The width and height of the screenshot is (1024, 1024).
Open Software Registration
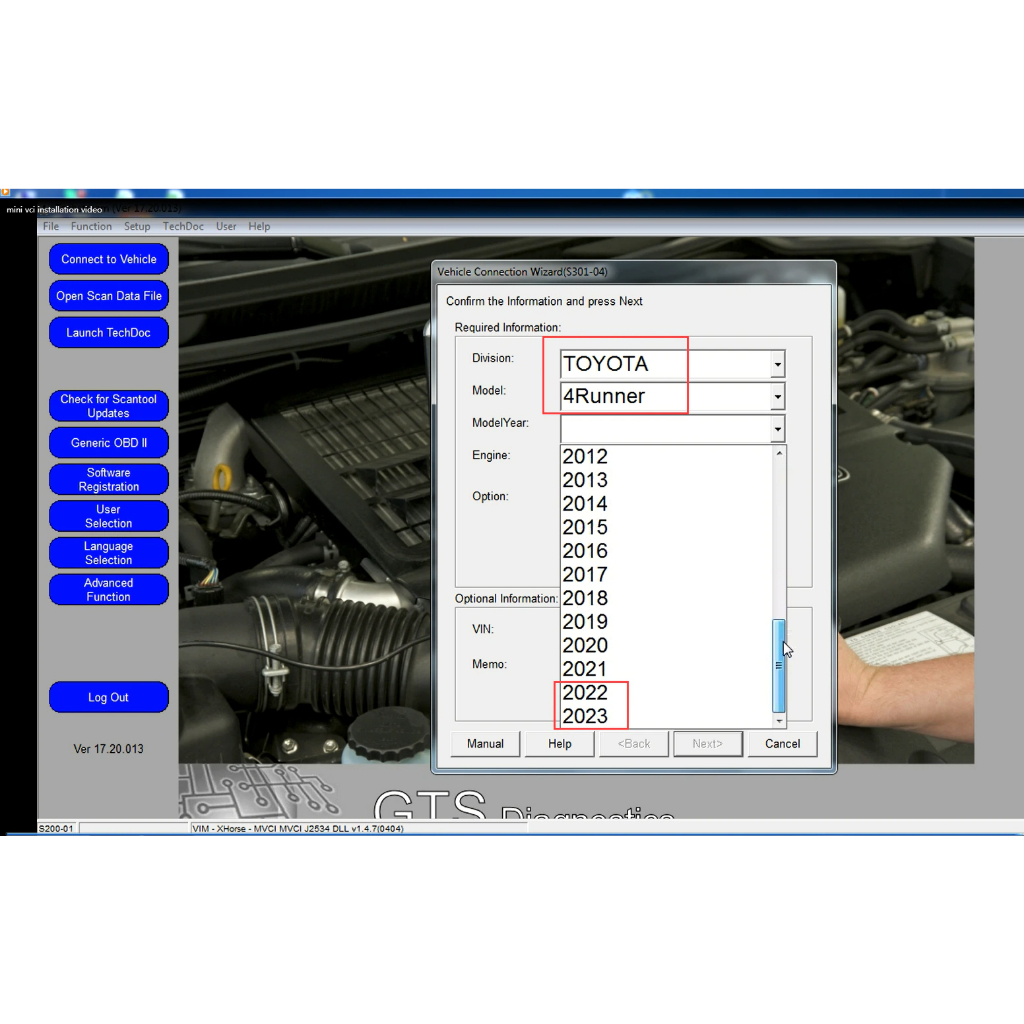point(108,480)
